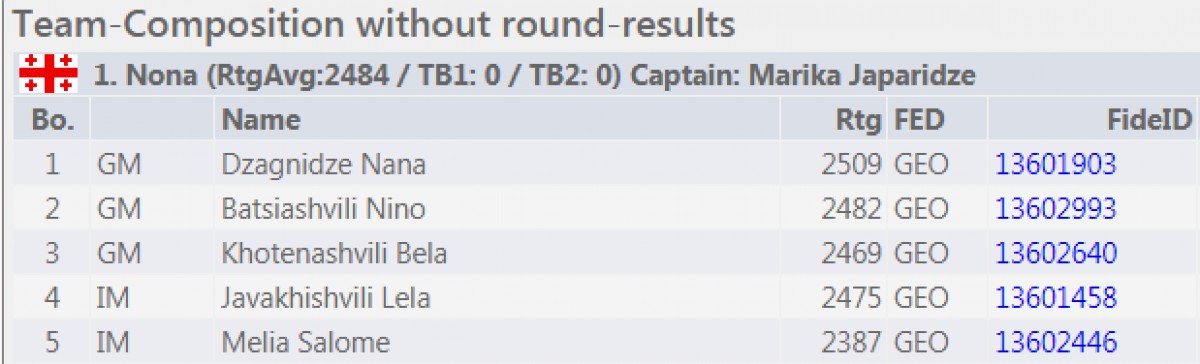Select player name Batsiashvili Nino
The height and width of the screenshot is (364, 1200).
[x=323, y=209]
